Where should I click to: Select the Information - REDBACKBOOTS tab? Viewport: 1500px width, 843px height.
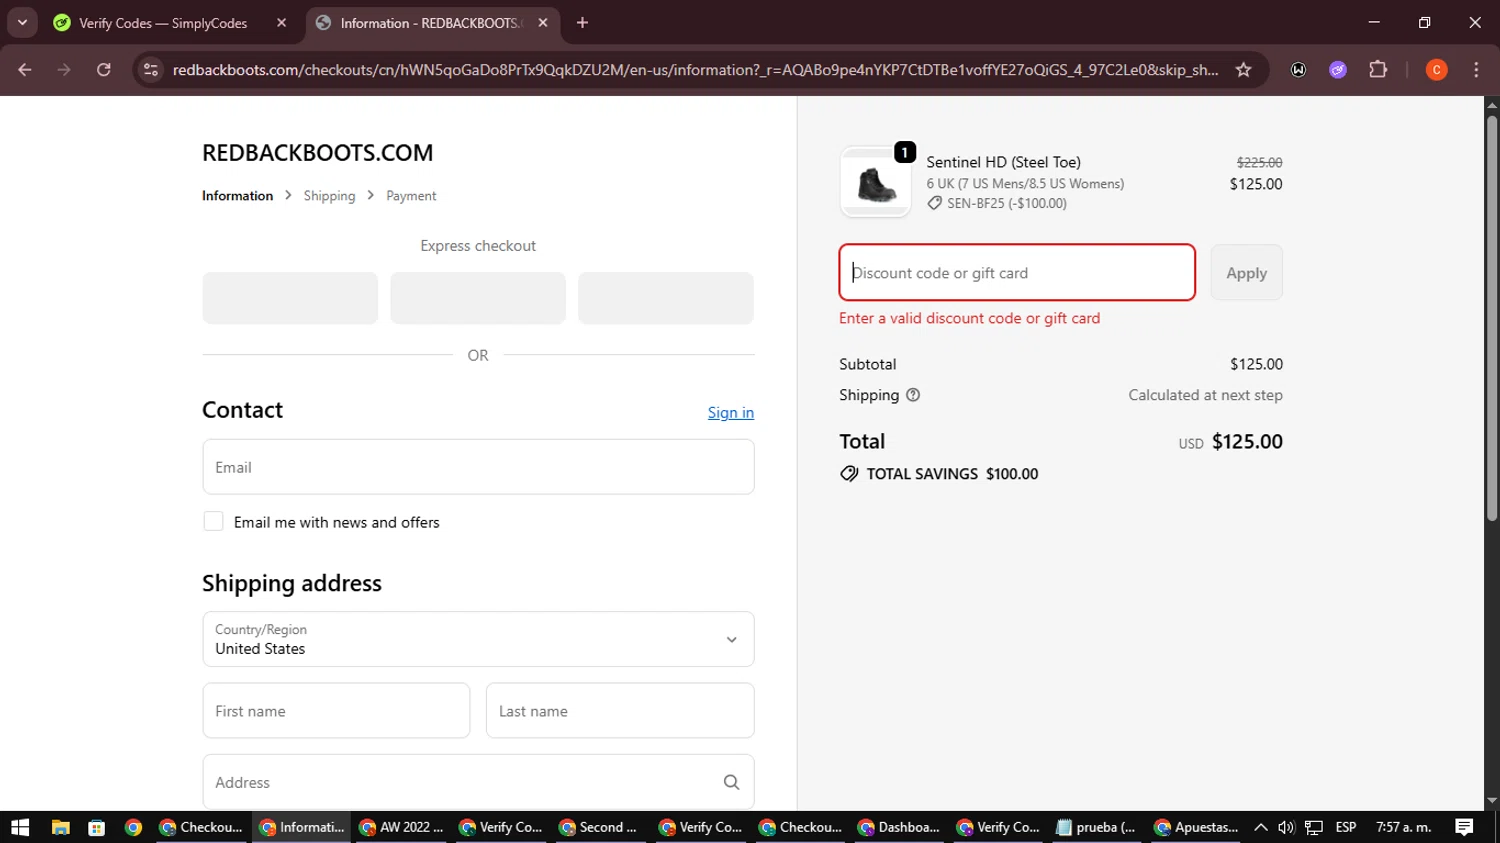(431, 23)
